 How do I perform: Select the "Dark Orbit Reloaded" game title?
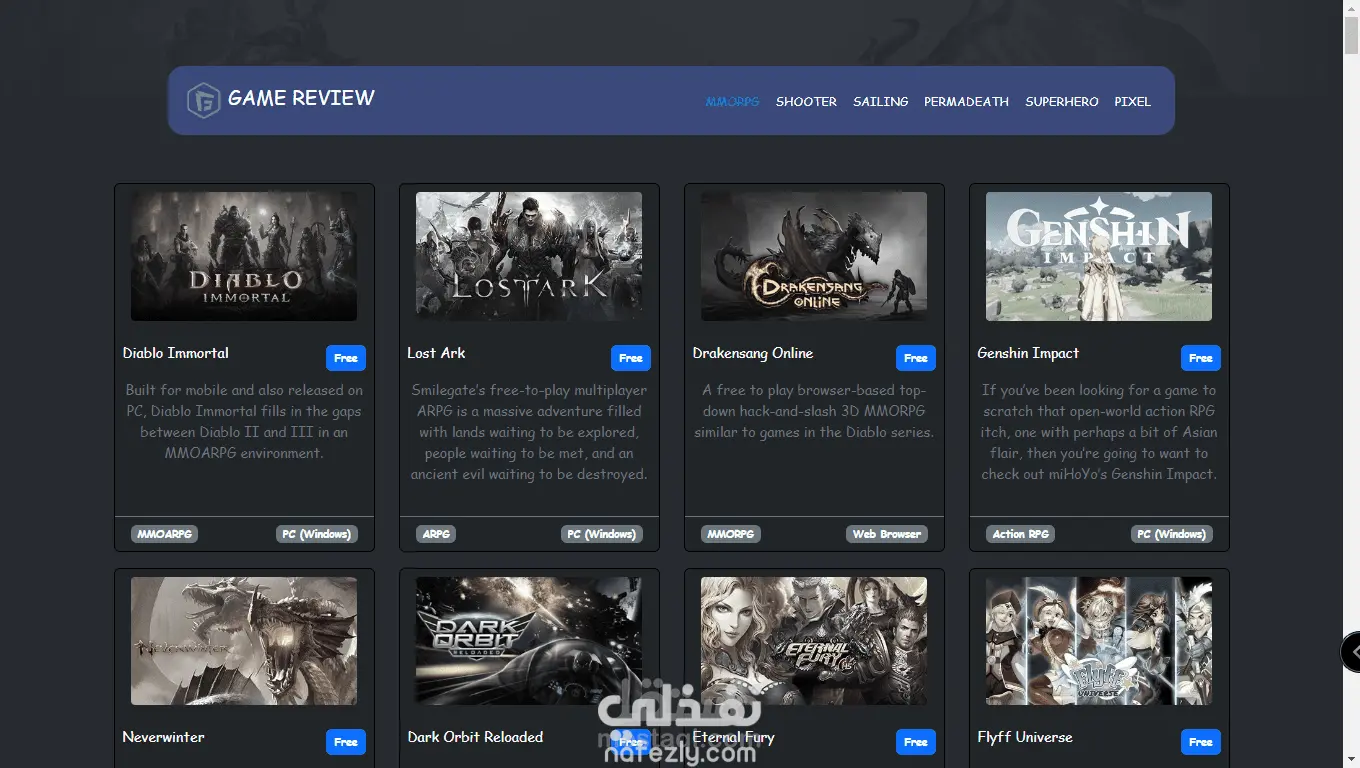click(x=475, y=737)
